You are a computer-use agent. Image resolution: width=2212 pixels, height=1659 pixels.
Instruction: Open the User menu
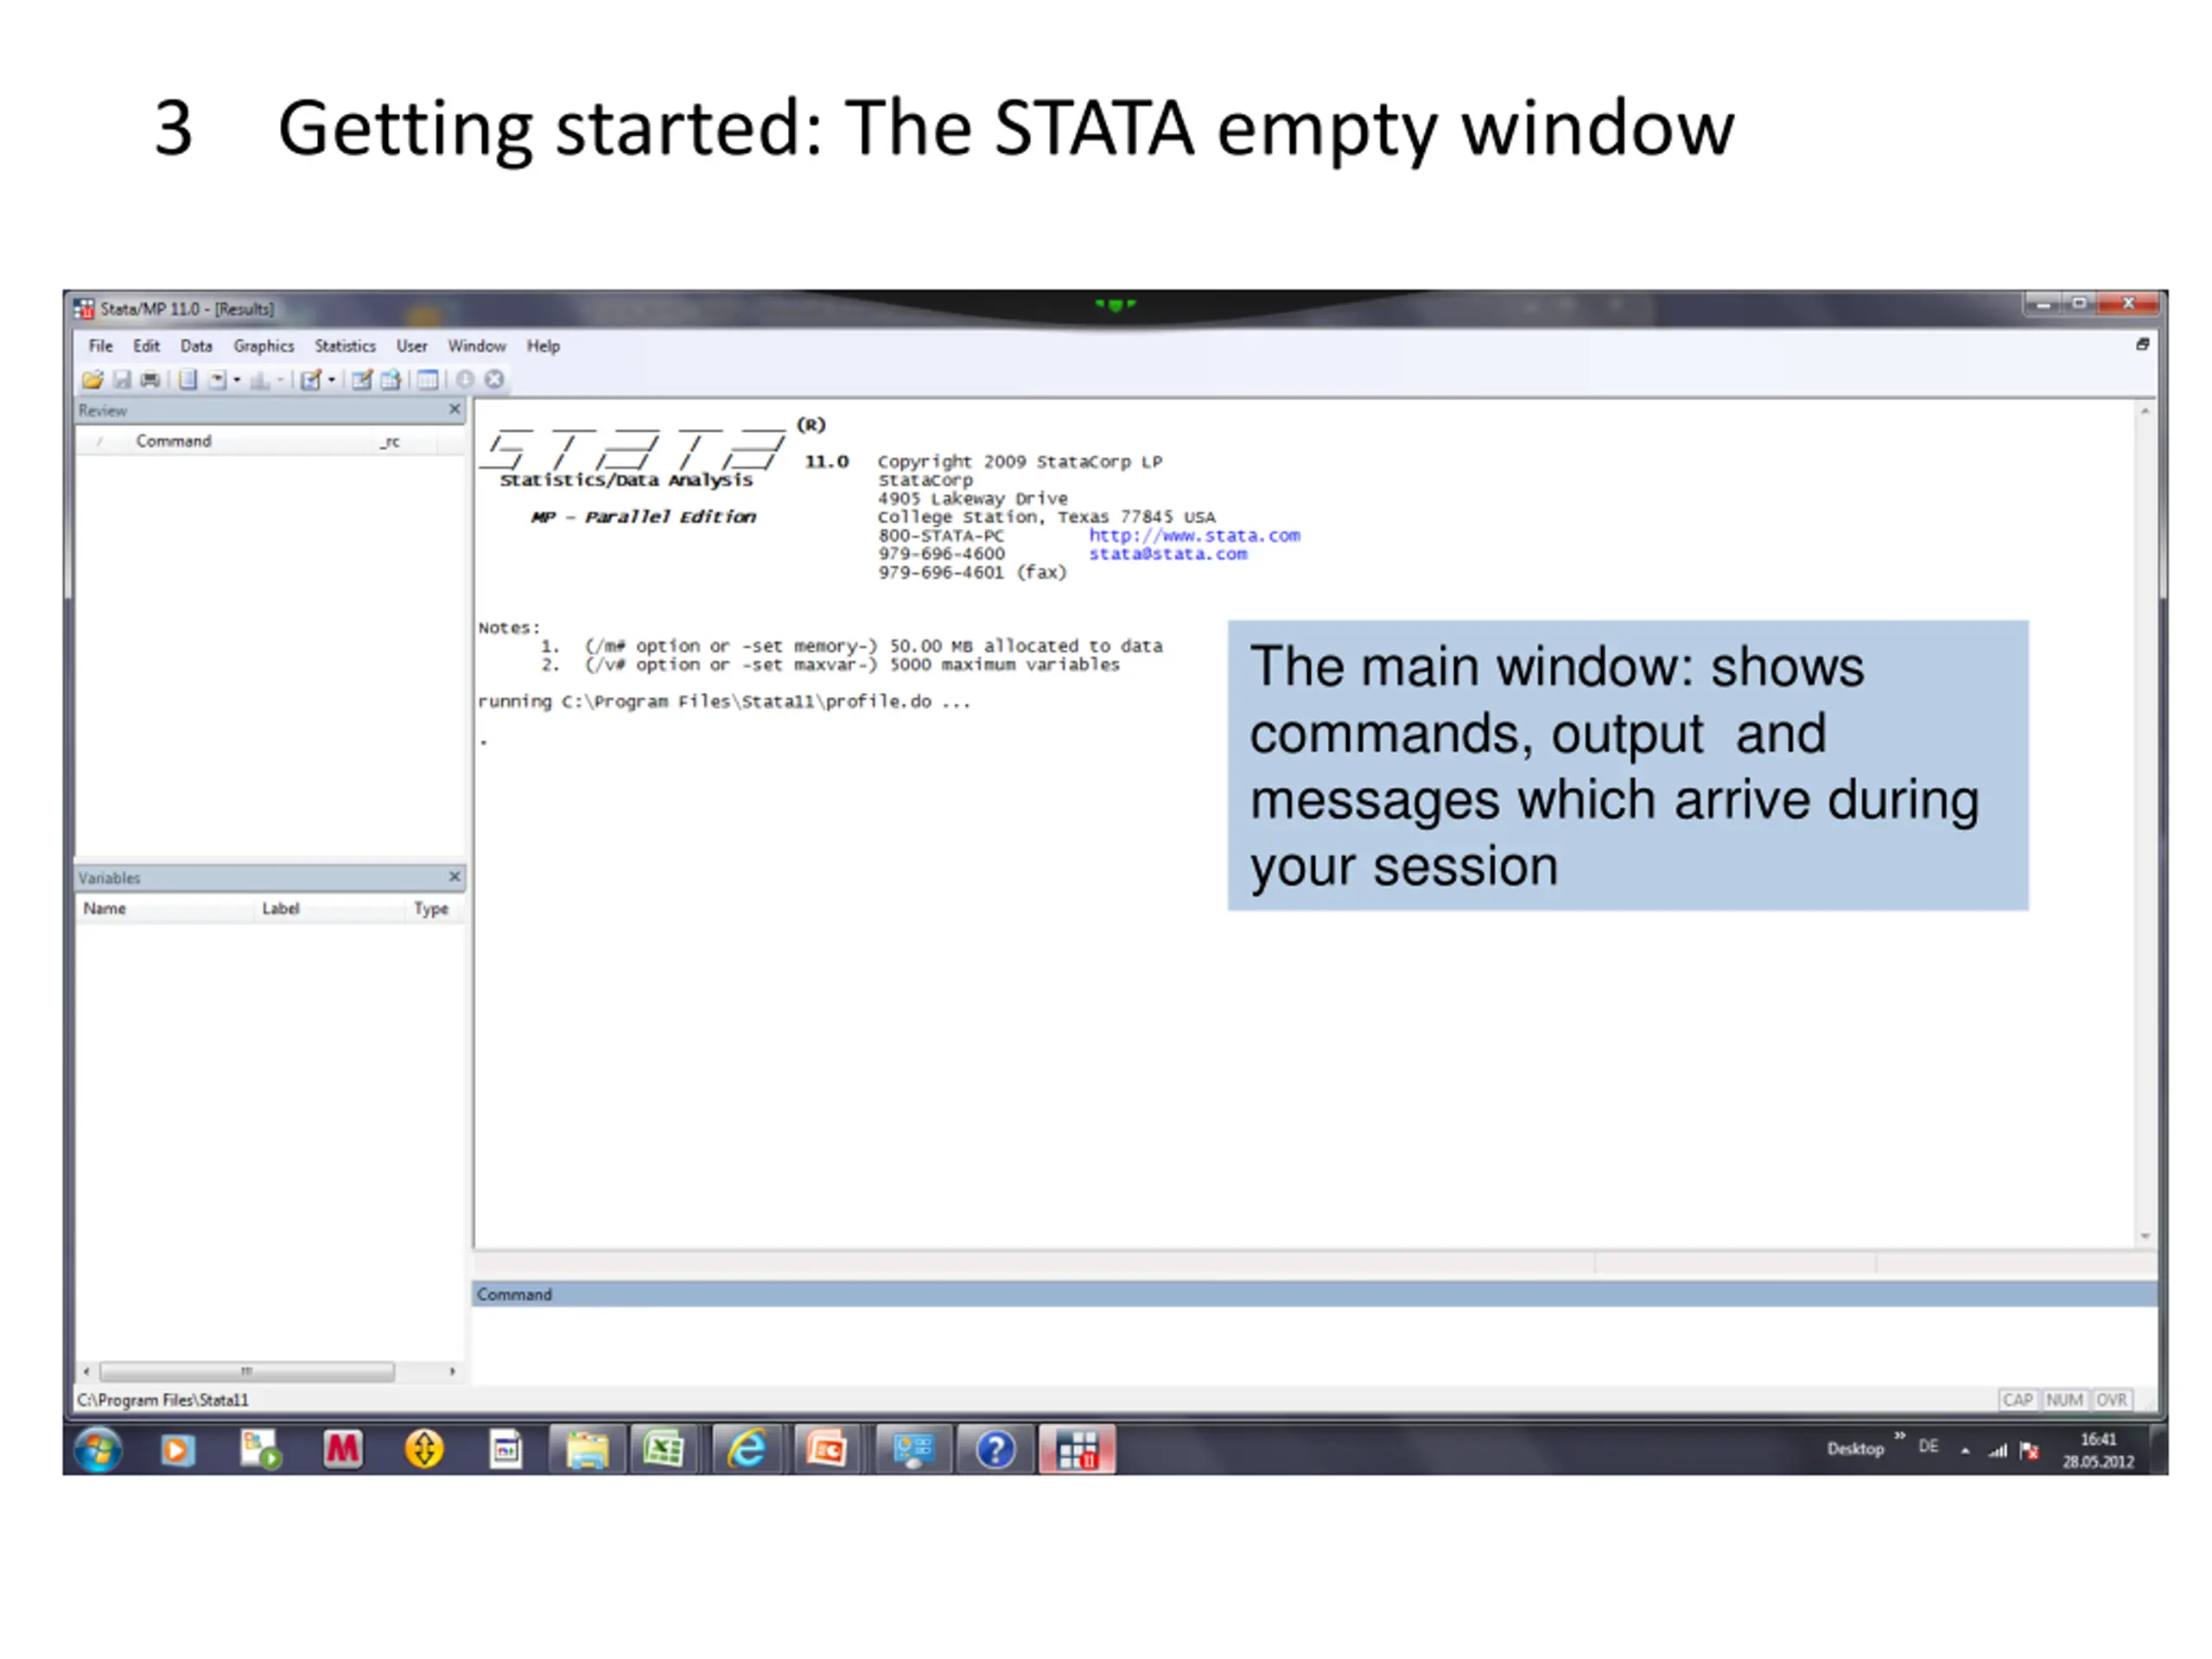pyautogui.click(x=412, y=346)
